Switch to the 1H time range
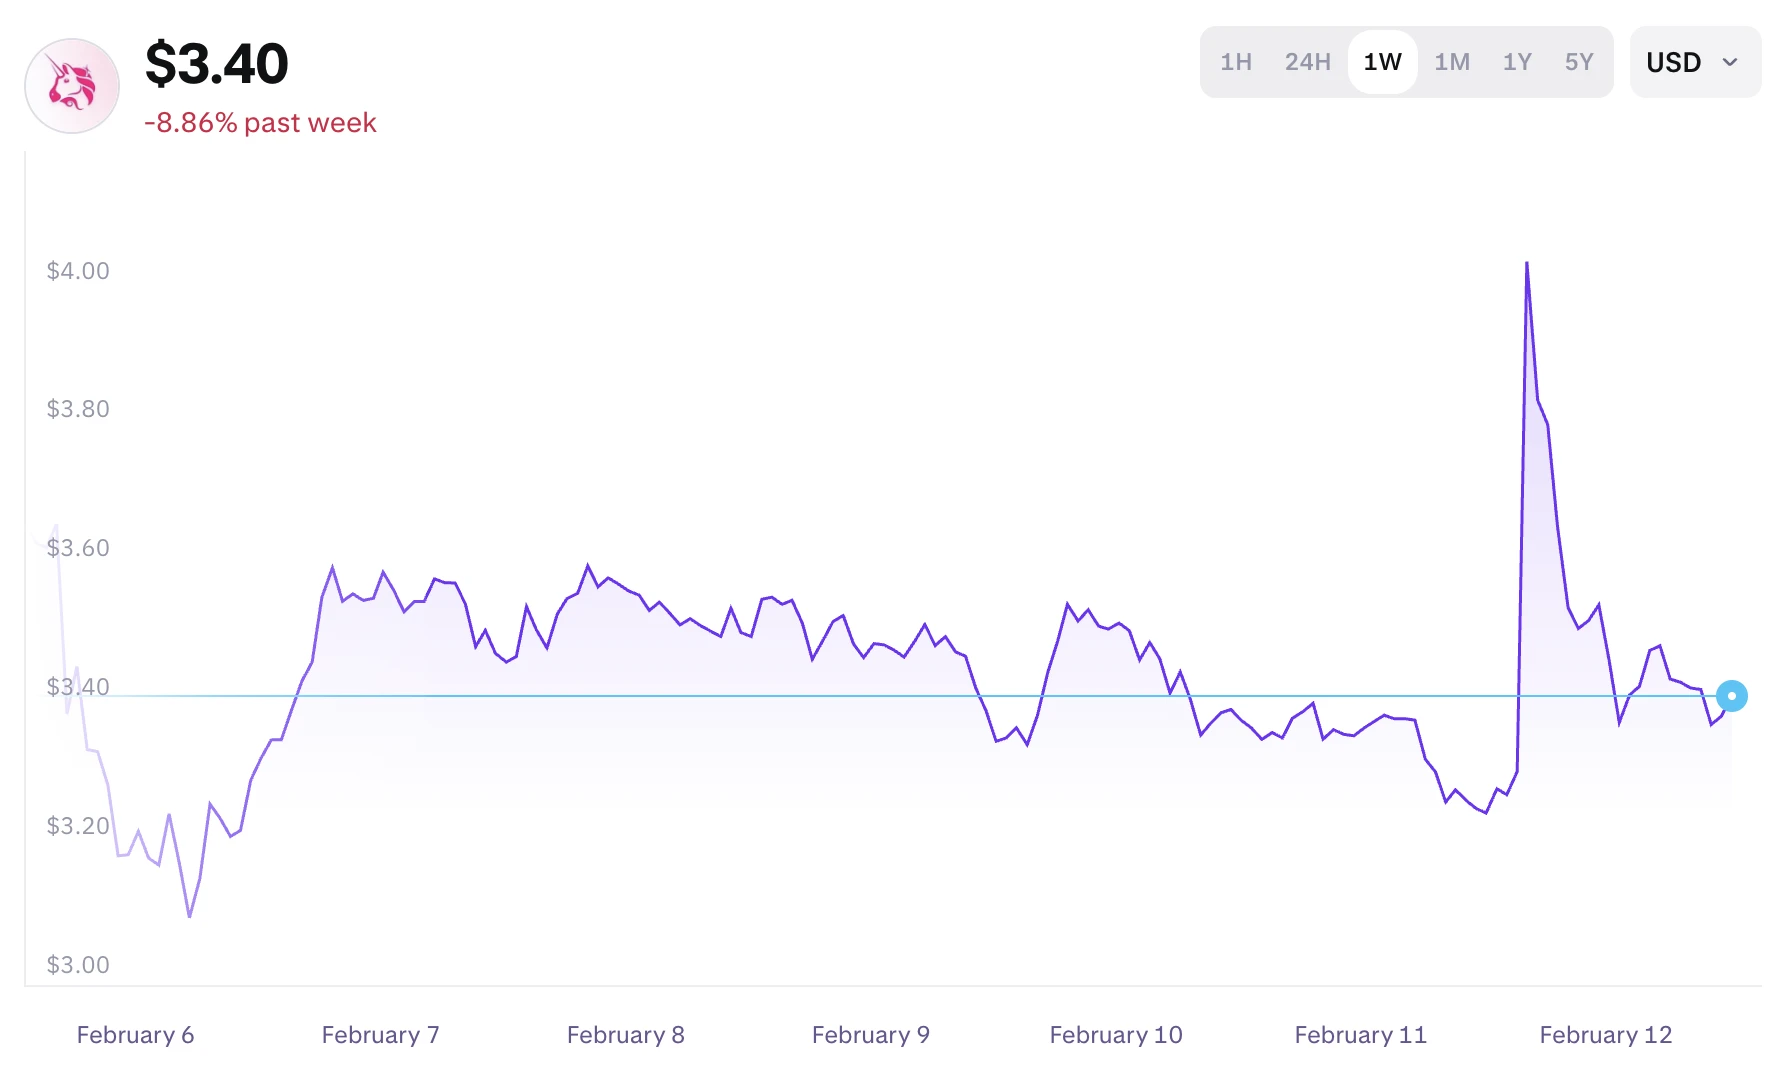 pyautogui.click(x=1236, y=62)
